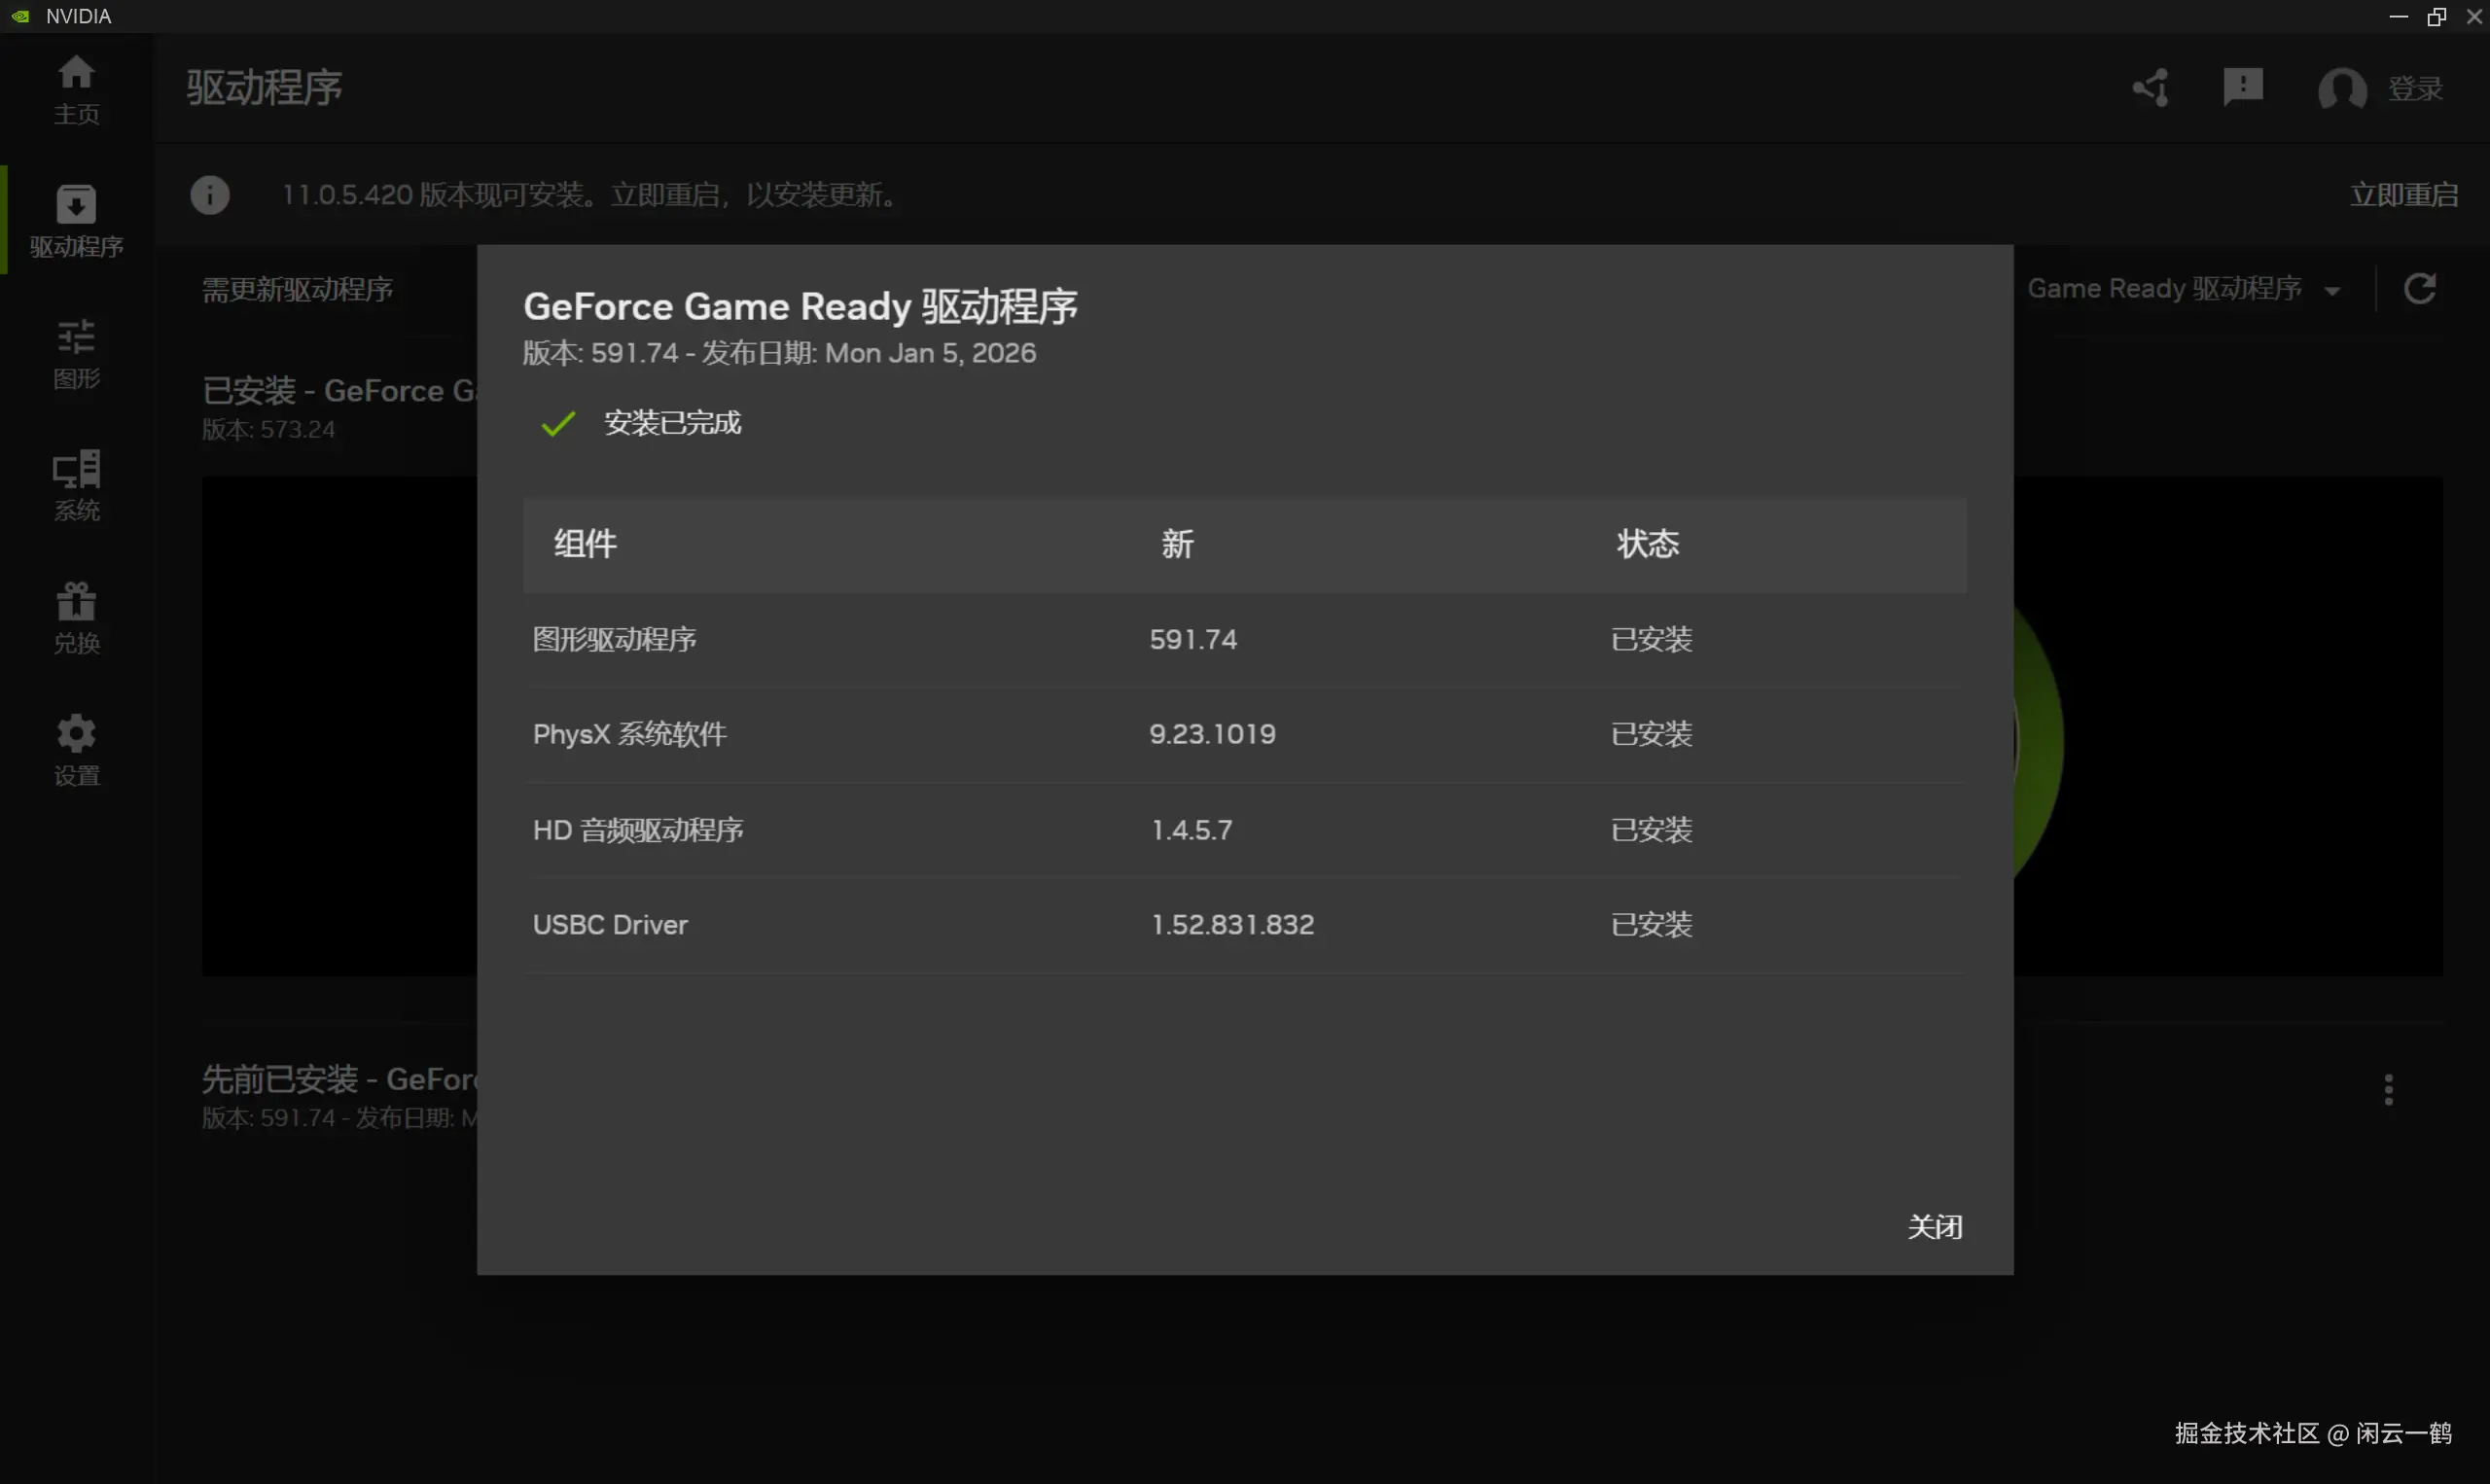Restore down the NVIDIA window
Image resolution: width=2490 pixels, height=1484 pixels.
point(2436,16)
